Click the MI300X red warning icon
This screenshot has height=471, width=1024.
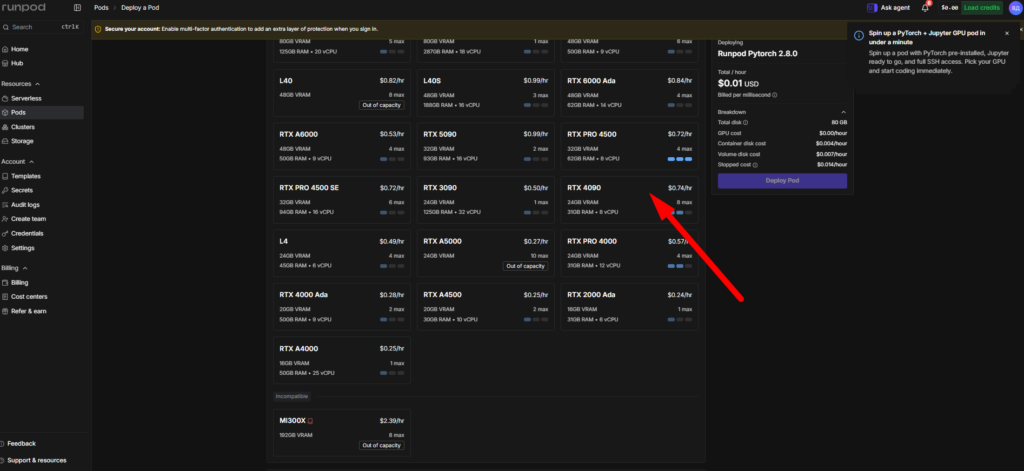pyautogui.click(x=311, y=421)
